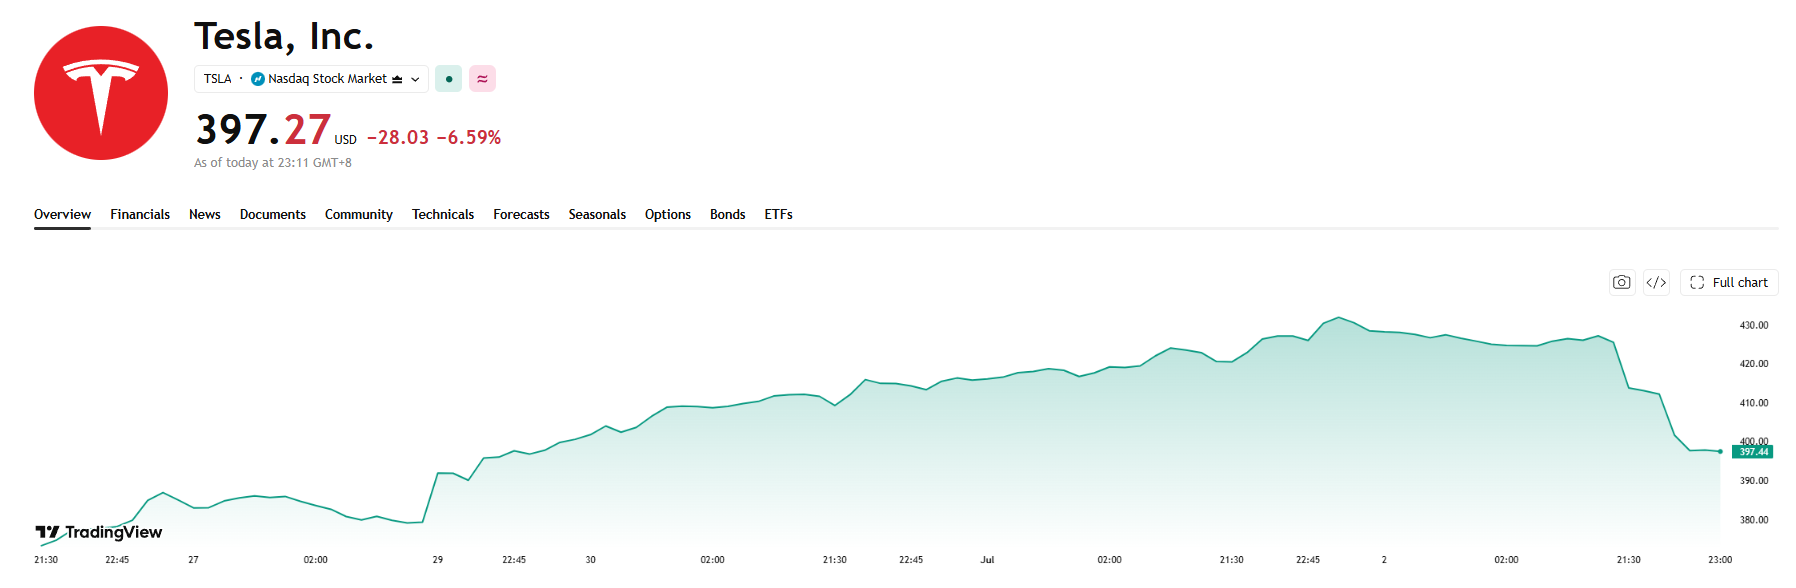The height and width of the screenshot is (588, 1796).
Task: Open the Options tab
Action: pyautogui.click(x=668, y=215)
